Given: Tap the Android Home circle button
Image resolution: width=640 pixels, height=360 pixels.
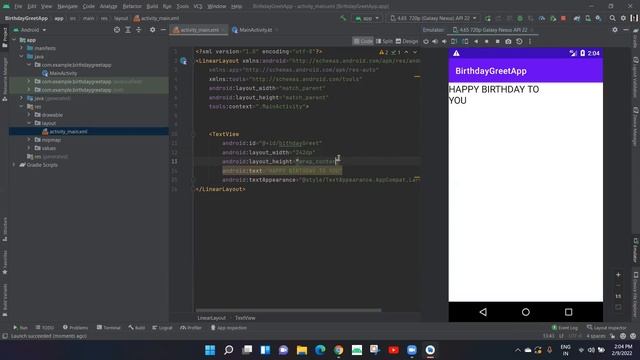Looking at the screenshot, I should click(526, 312).
